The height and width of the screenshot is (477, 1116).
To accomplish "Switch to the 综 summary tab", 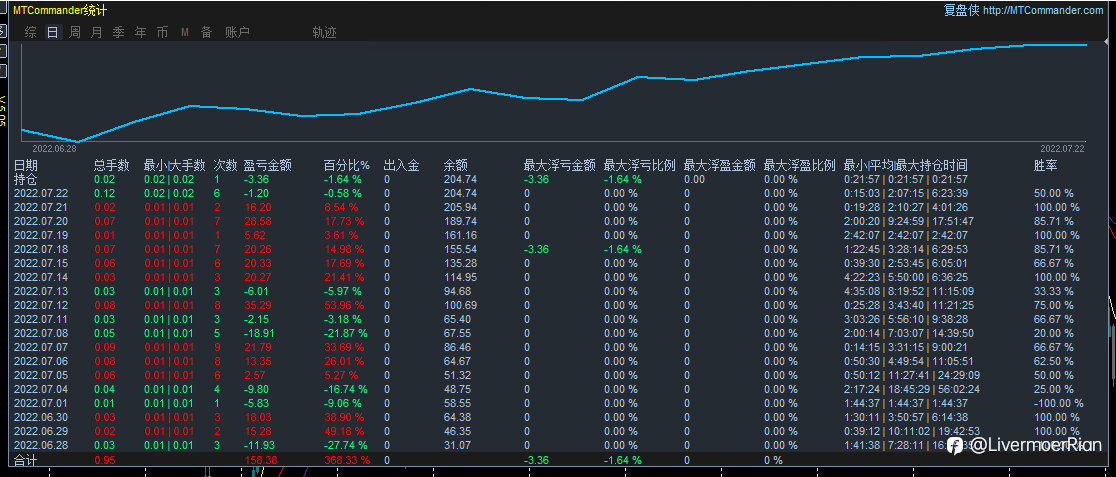I will pyautogui.click(x=31, y=32).
